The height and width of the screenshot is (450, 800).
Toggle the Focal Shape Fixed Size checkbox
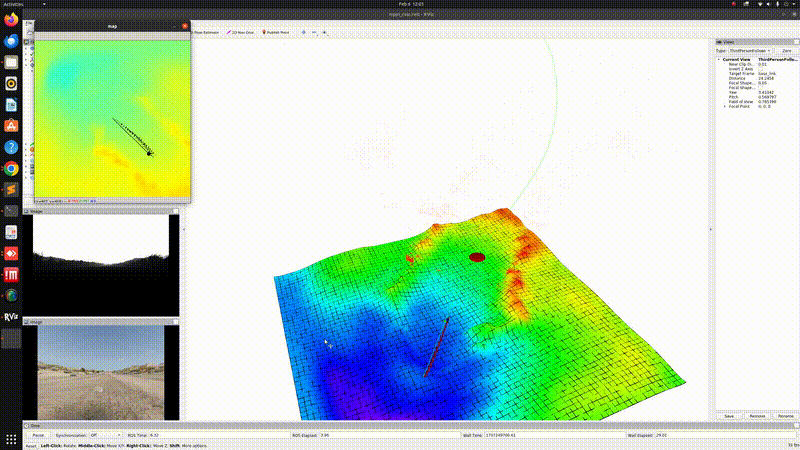coord(760,88)
